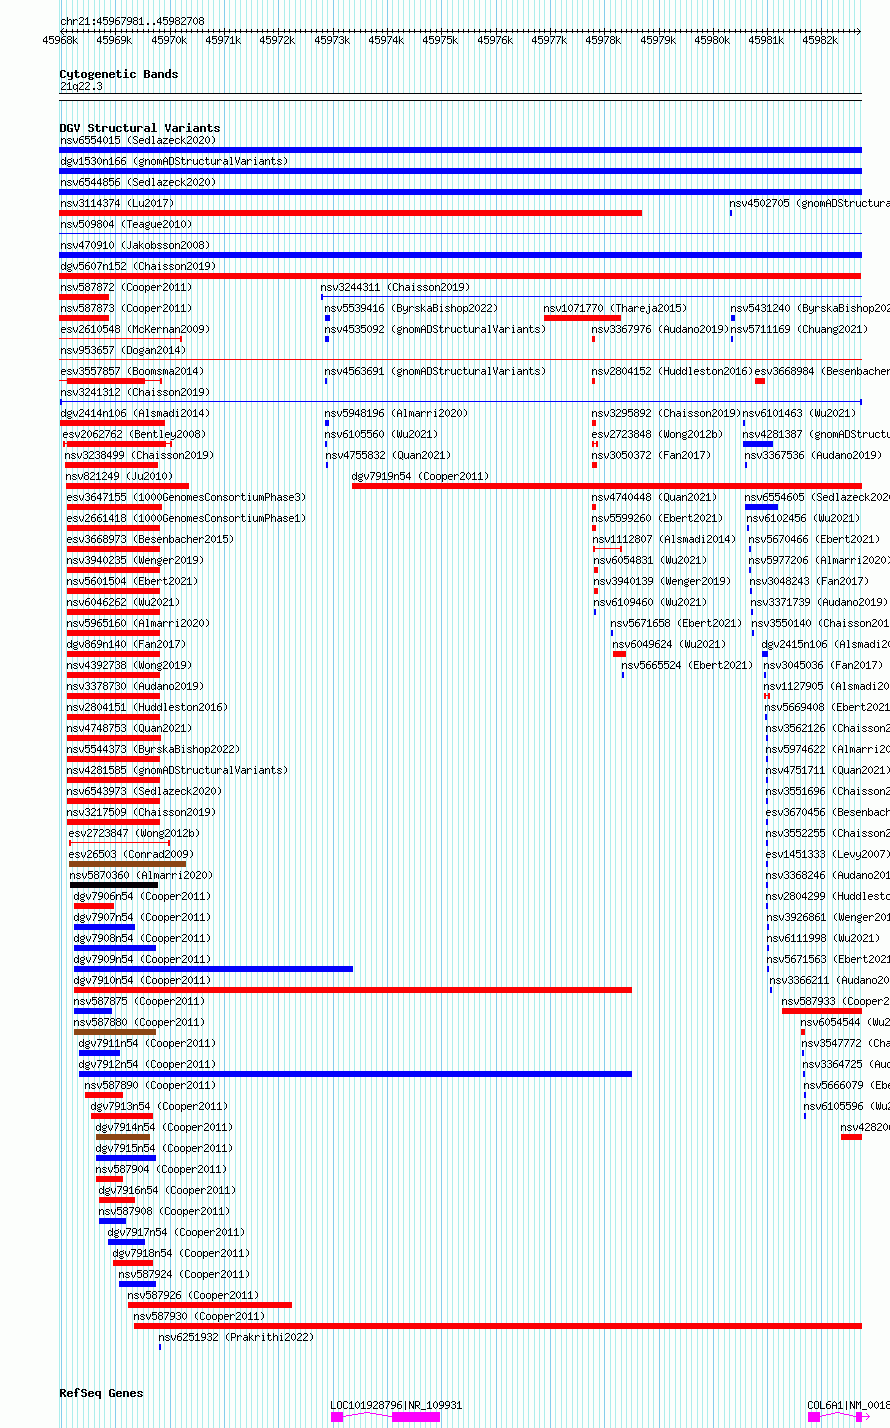Open dgv7914n54 (Cooper2011) variant
The width and height of the screenshot is (890, 1428).
tap(164, 1127)
